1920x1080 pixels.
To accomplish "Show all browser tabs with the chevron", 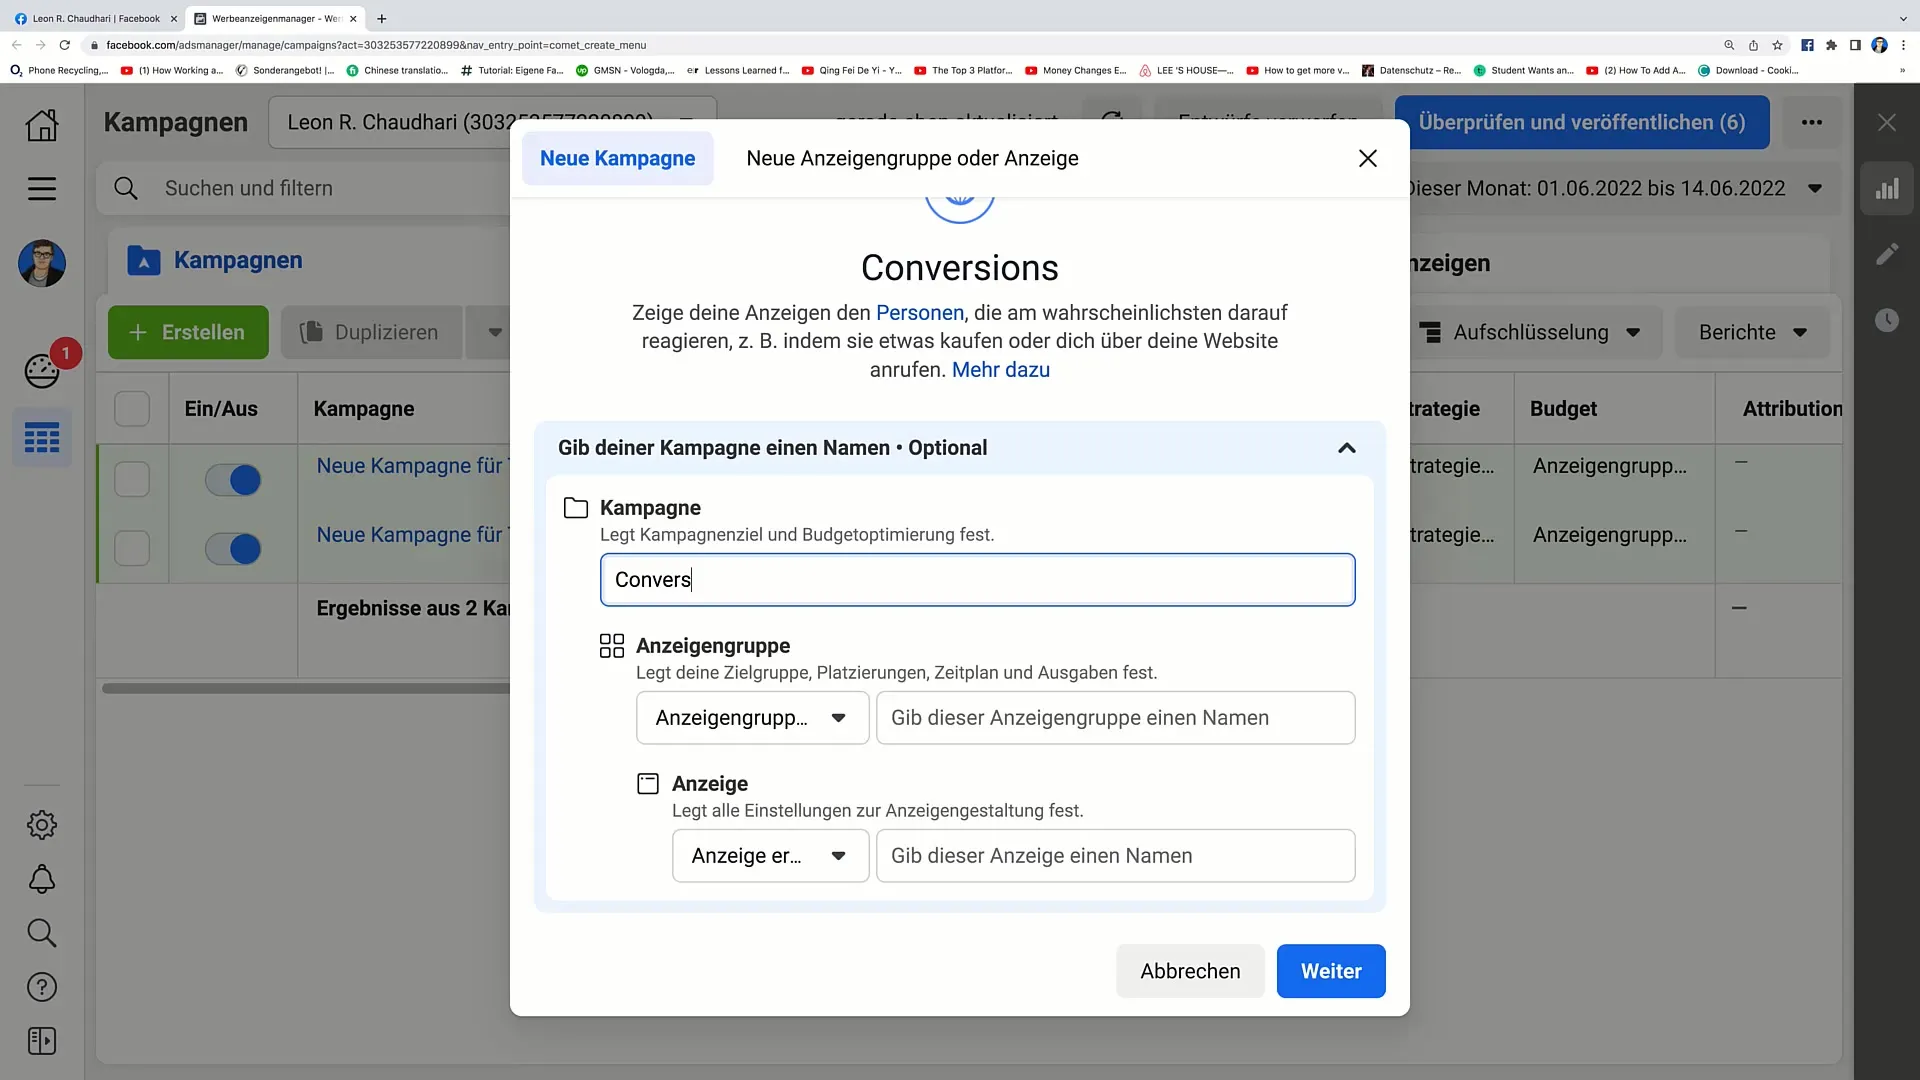I will (x=1903, y=18).
